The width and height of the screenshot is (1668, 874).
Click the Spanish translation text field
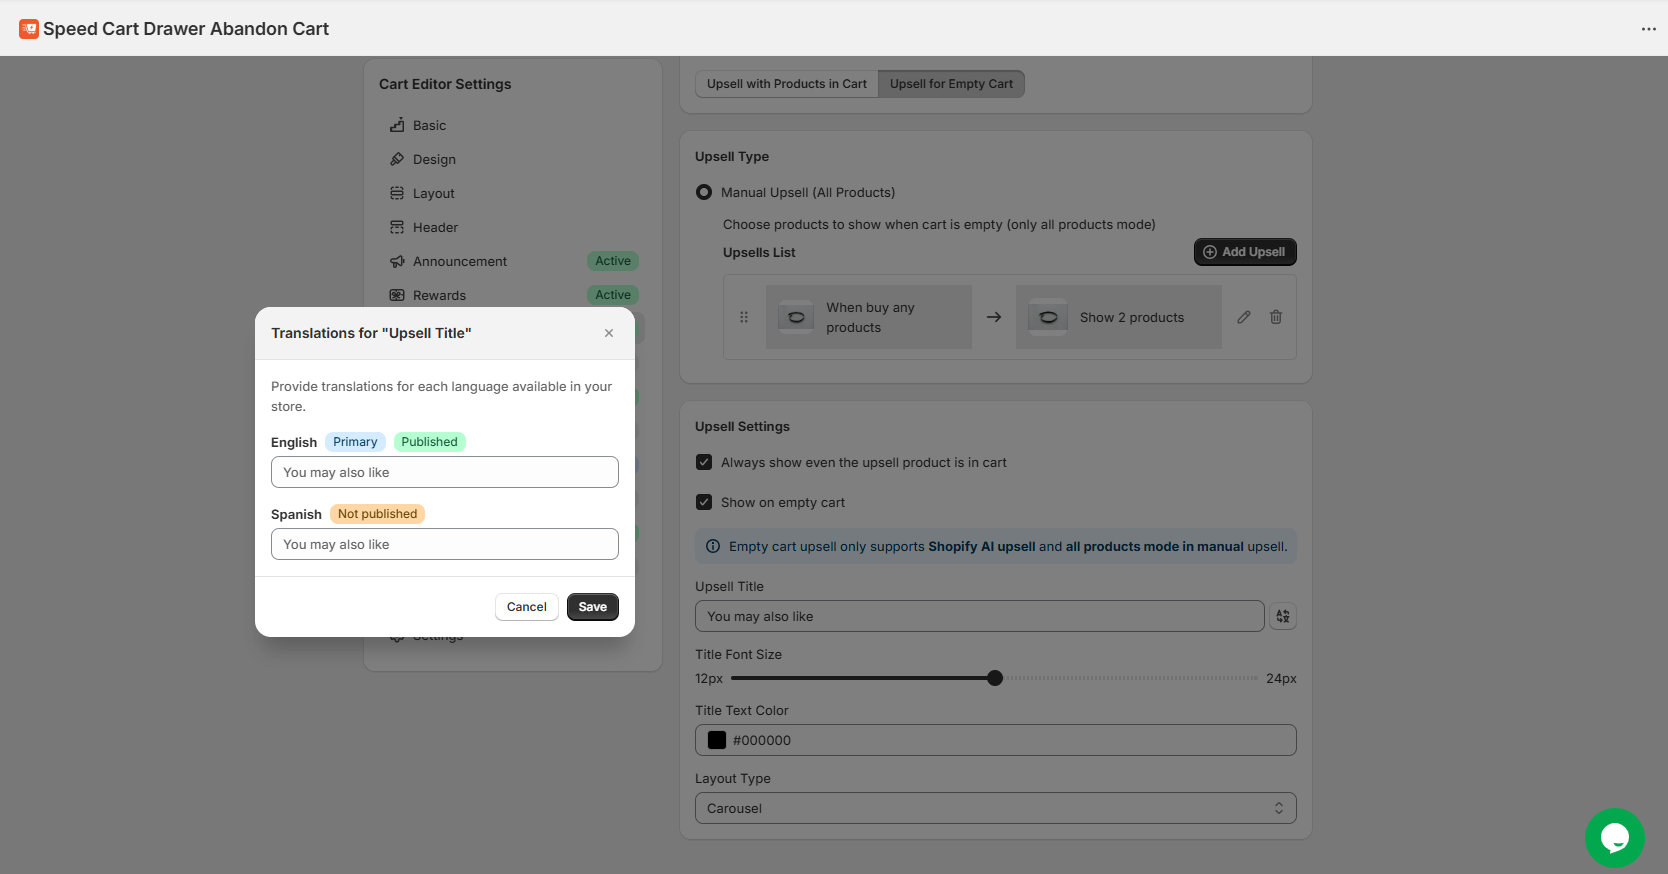click(445, 544)
